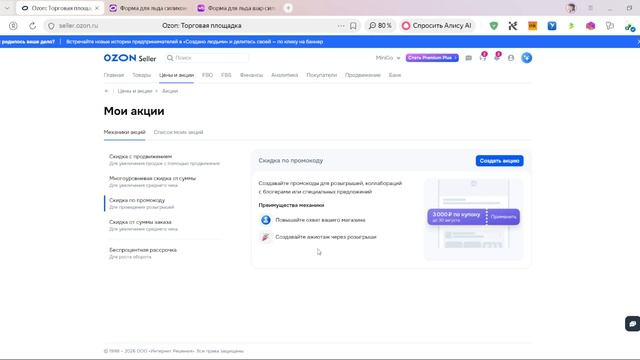Click the browser back or account icon left of reload
The height and width of the screenshot is (360, 640).
click(x=13, y=26)
